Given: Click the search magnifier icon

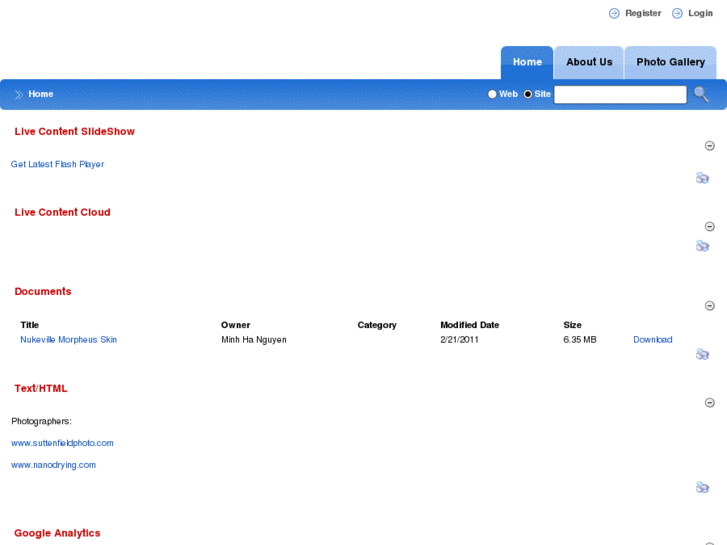Looking at the screenshot, I should (x=701, y=94).
